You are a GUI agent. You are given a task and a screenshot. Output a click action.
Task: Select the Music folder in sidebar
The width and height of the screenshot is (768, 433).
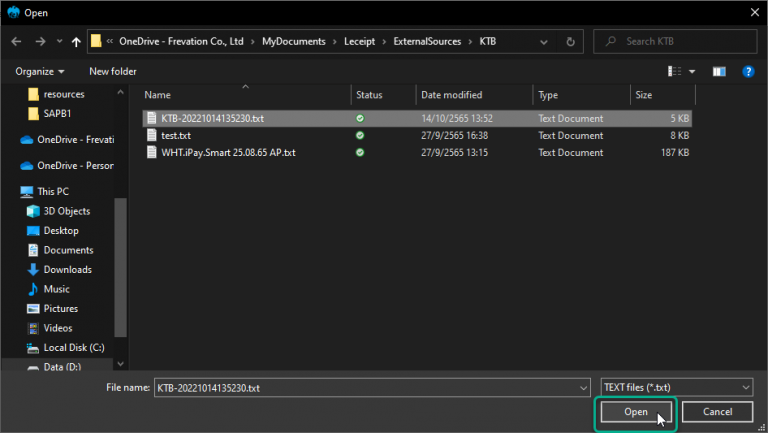56,289
